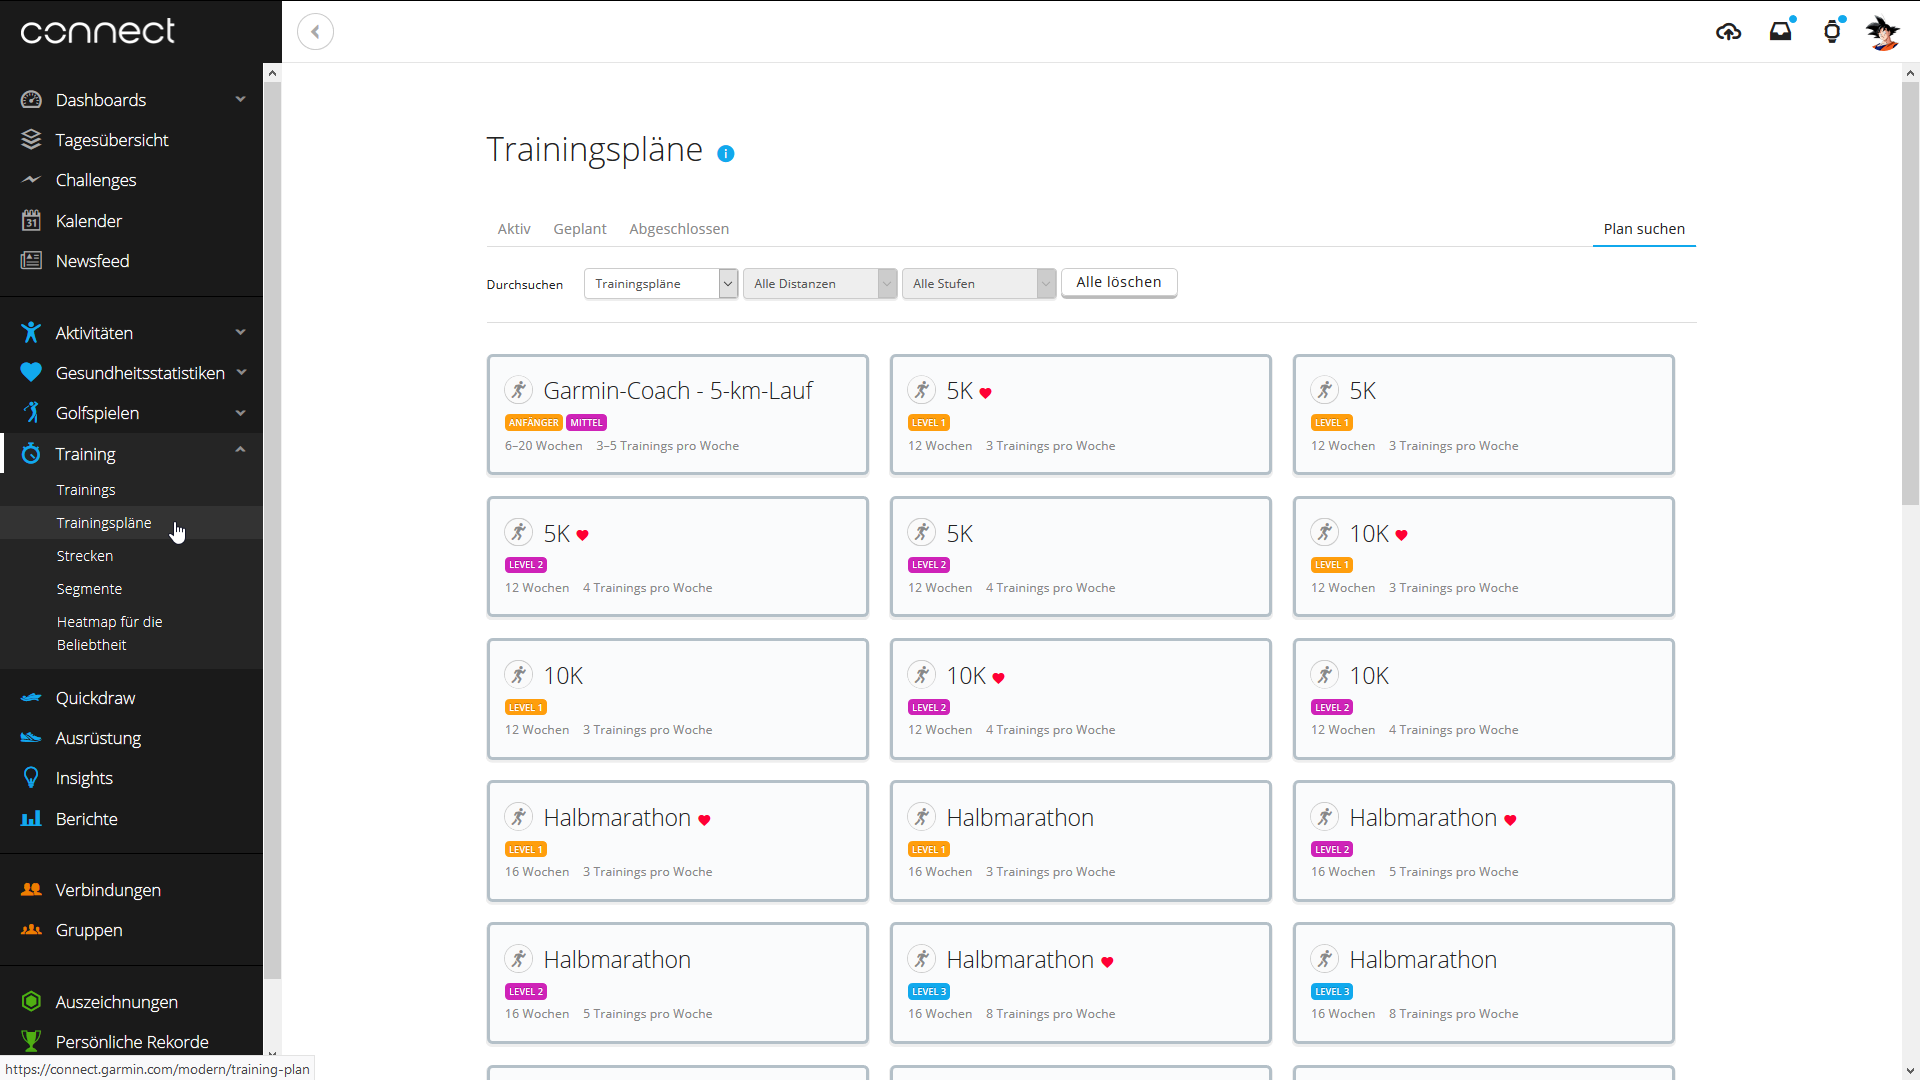Expand the Aktivitäten menu chevron
The height and width of the screenshot is (1080, 1920).
pos(240,332)
